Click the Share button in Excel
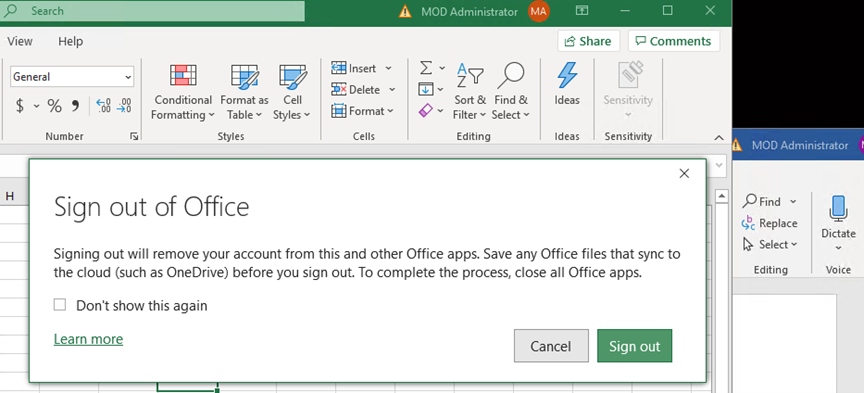Viewport: 864px width, 393px height. pyautogui.click(x=588, y=41)
